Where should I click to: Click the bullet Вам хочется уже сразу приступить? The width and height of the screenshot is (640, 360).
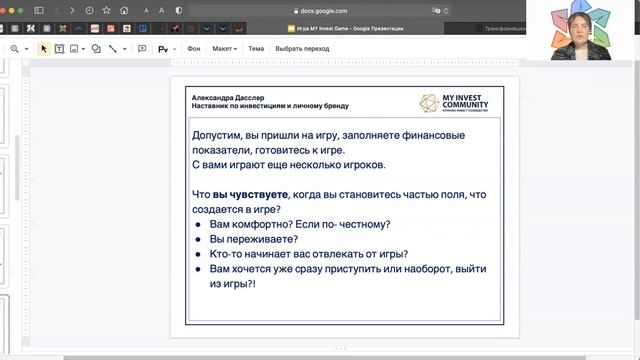tap(348, 269)
